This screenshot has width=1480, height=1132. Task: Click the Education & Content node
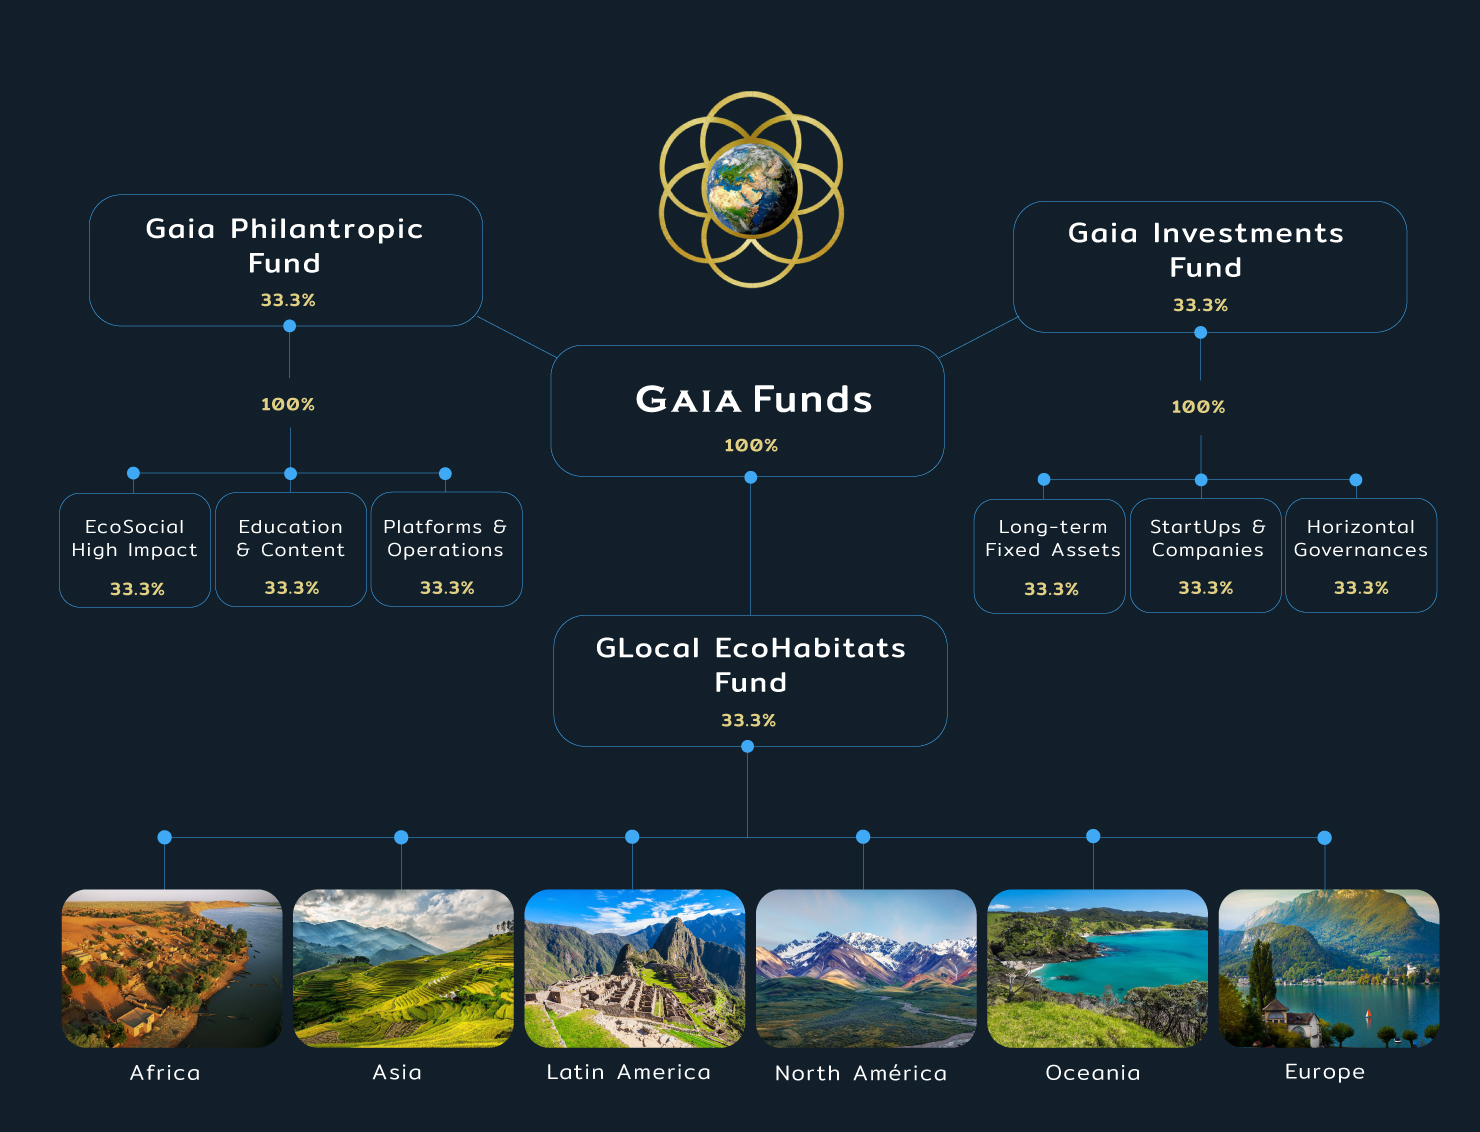(x=291, y=549)
